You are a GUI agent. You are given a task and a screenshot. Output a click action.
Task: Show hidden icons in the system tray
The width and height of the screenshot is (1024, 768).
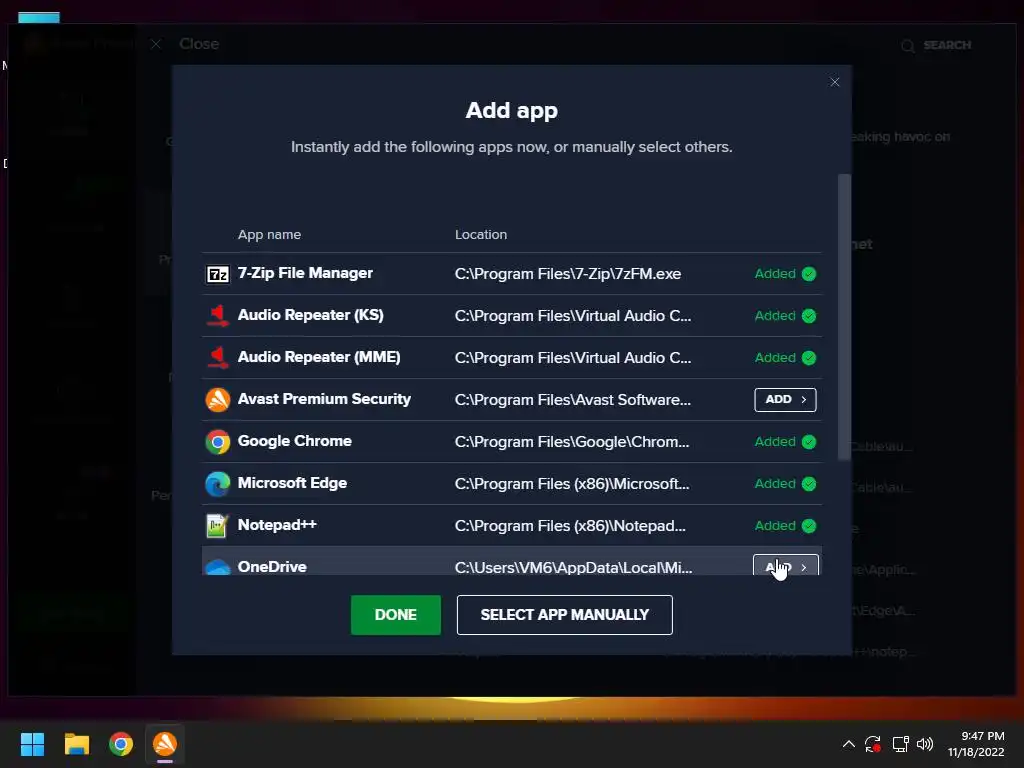pyautogui.click(x=848, y=744)
